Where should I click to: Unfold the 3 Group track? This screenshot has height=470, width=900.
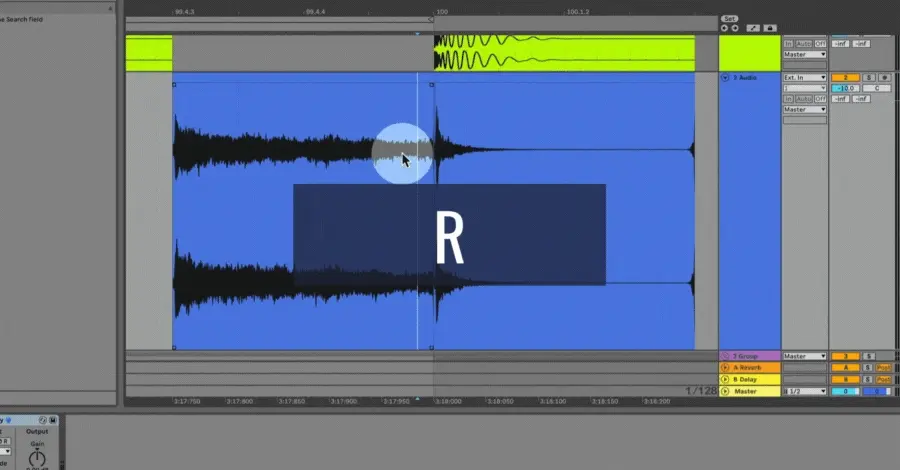pyautogui.click(x=725, y=356)
